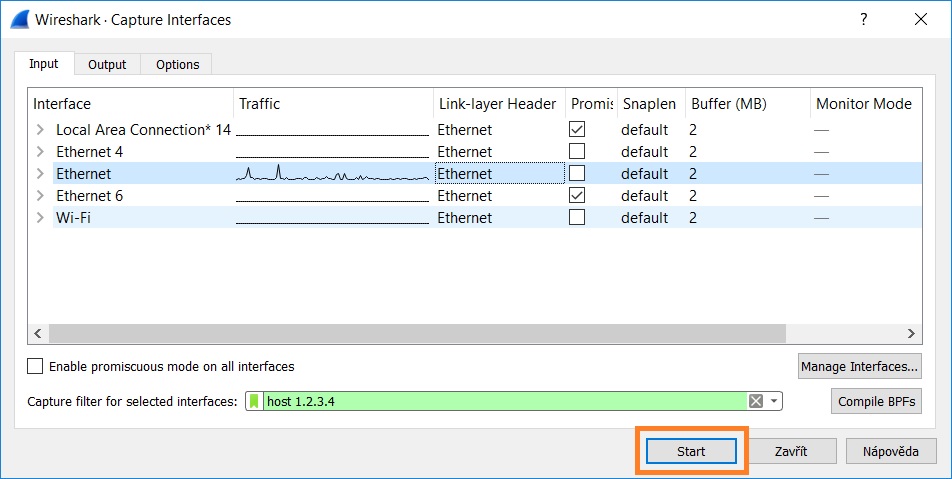
Task: Click the green bookmark icon in capture filter
Action: [x=254, y=401]
